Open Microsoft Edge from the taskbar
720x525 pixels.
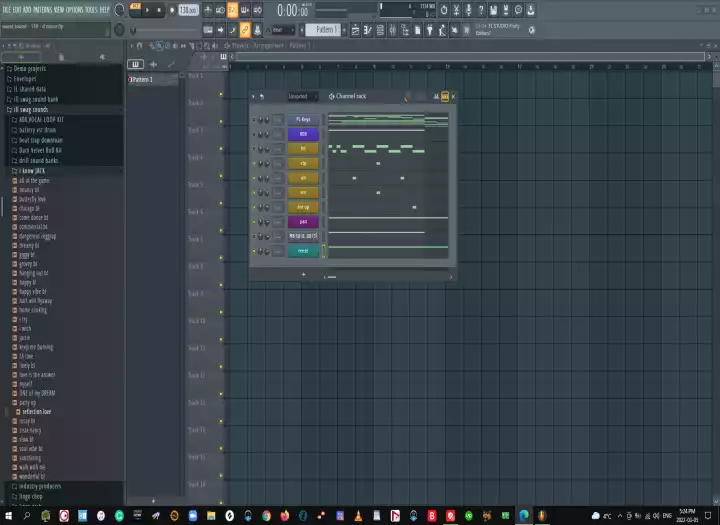click(524, 516)
